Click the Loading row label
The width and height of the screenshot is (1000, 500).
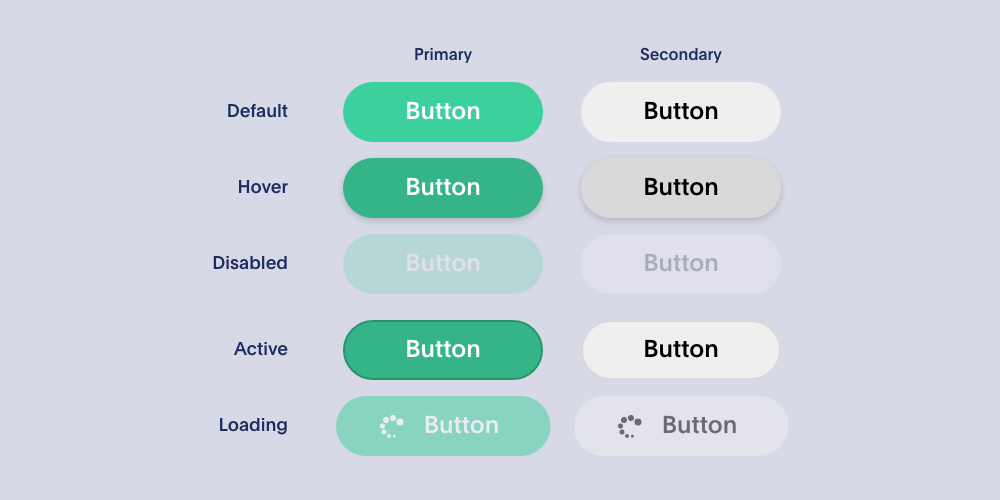(x=253, y=425)
